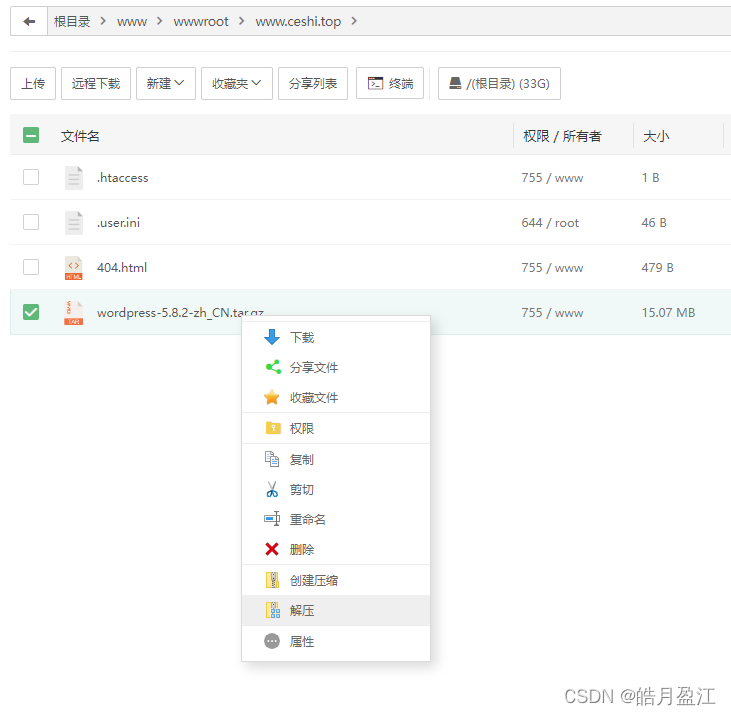Screen dimensions: 731x715
Task: Check the 404.html row checkbox
Action: point(31,267)
